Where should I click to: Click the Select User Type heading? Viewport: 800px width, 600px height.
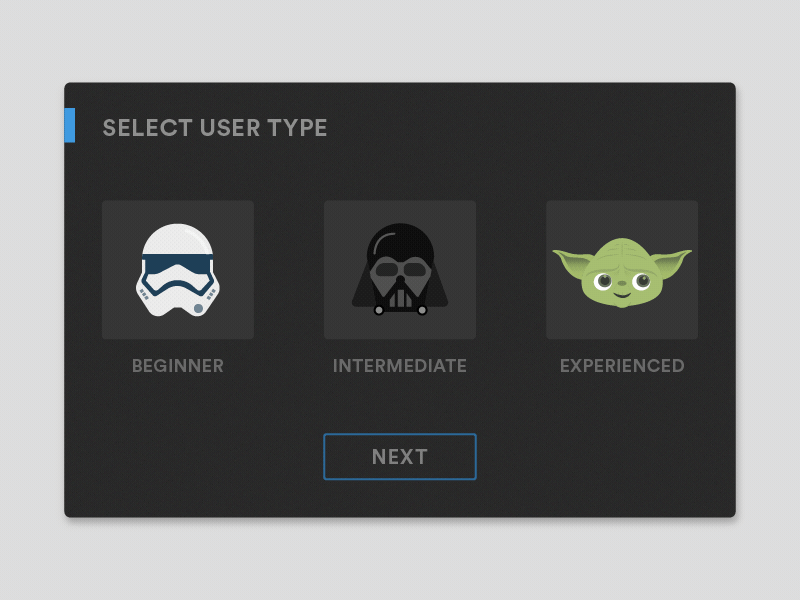point(215,128)
